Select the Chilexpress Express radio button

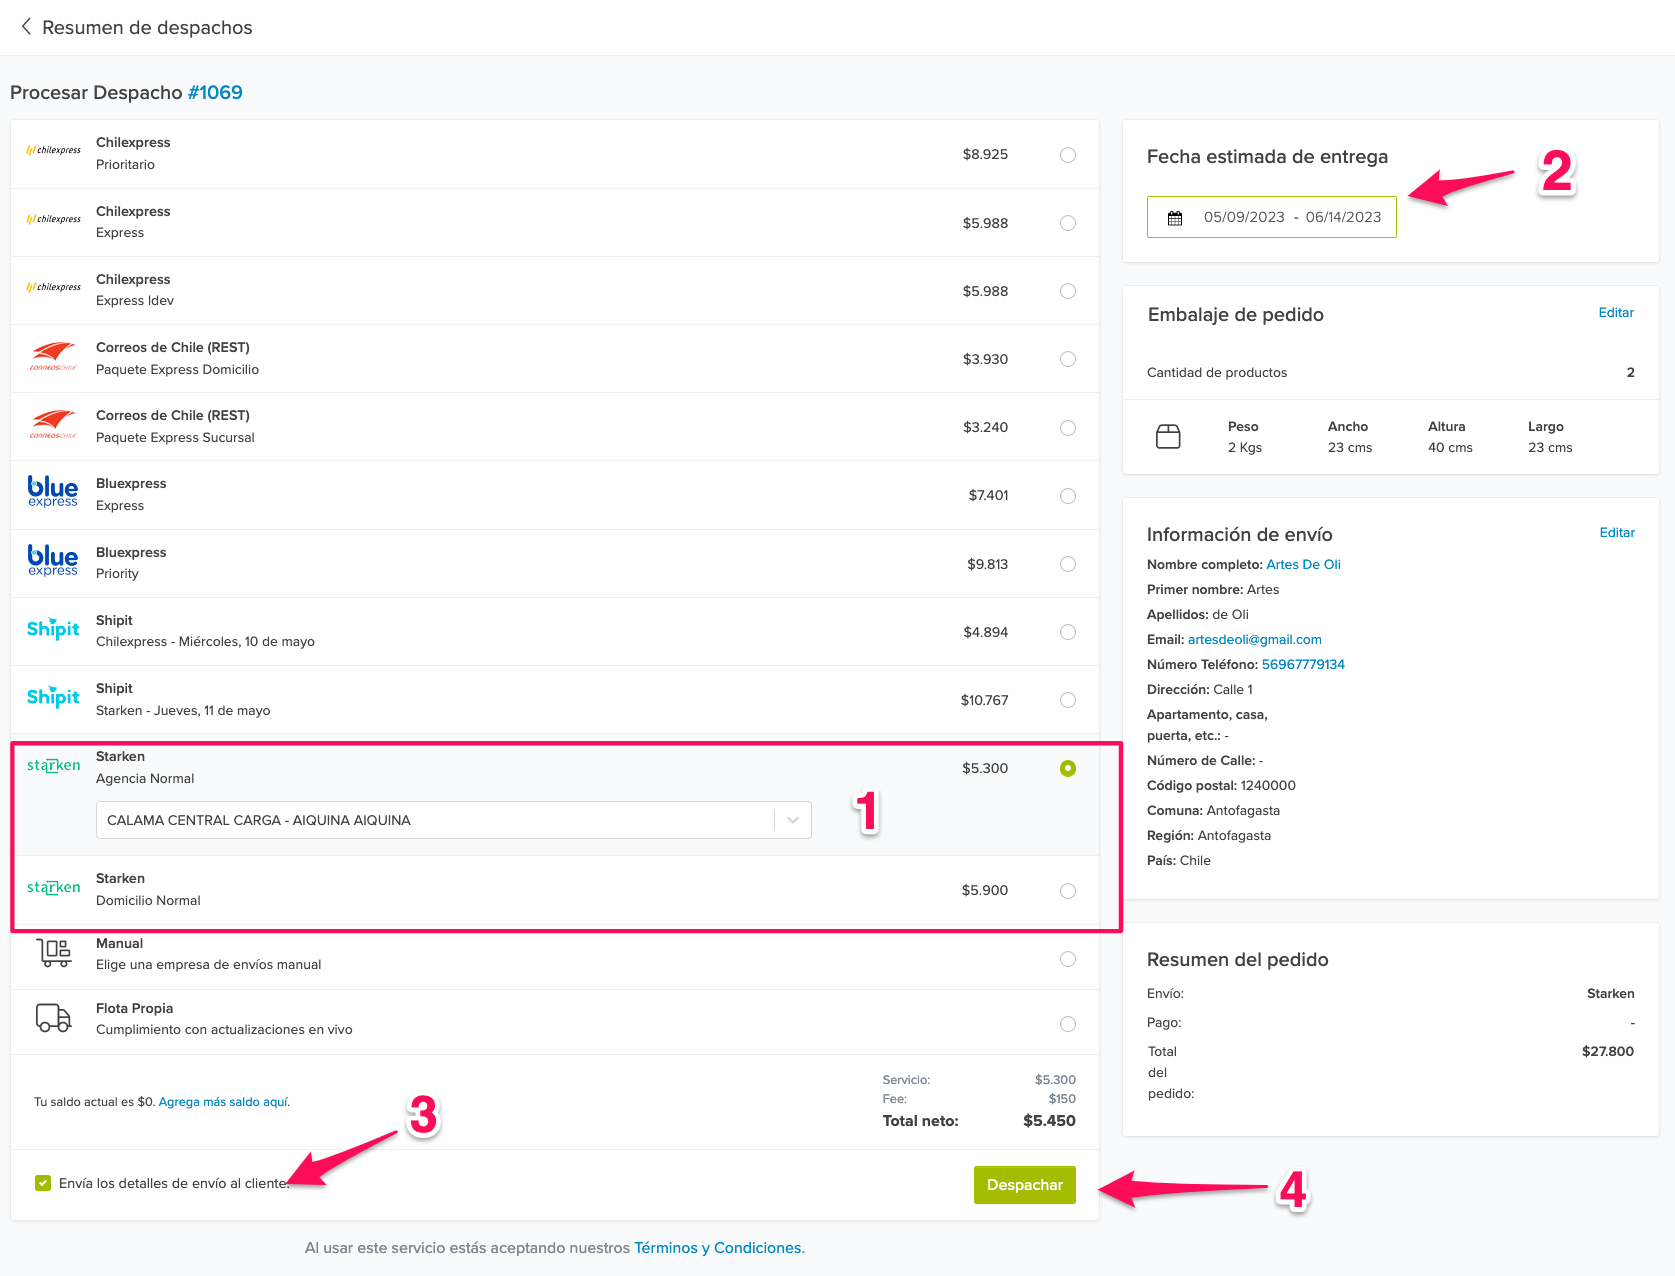[1068, 223]
